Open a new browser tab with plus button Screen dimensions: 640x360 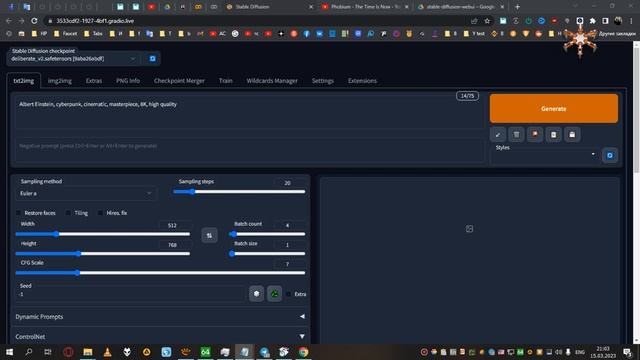[x=517, y=7]
